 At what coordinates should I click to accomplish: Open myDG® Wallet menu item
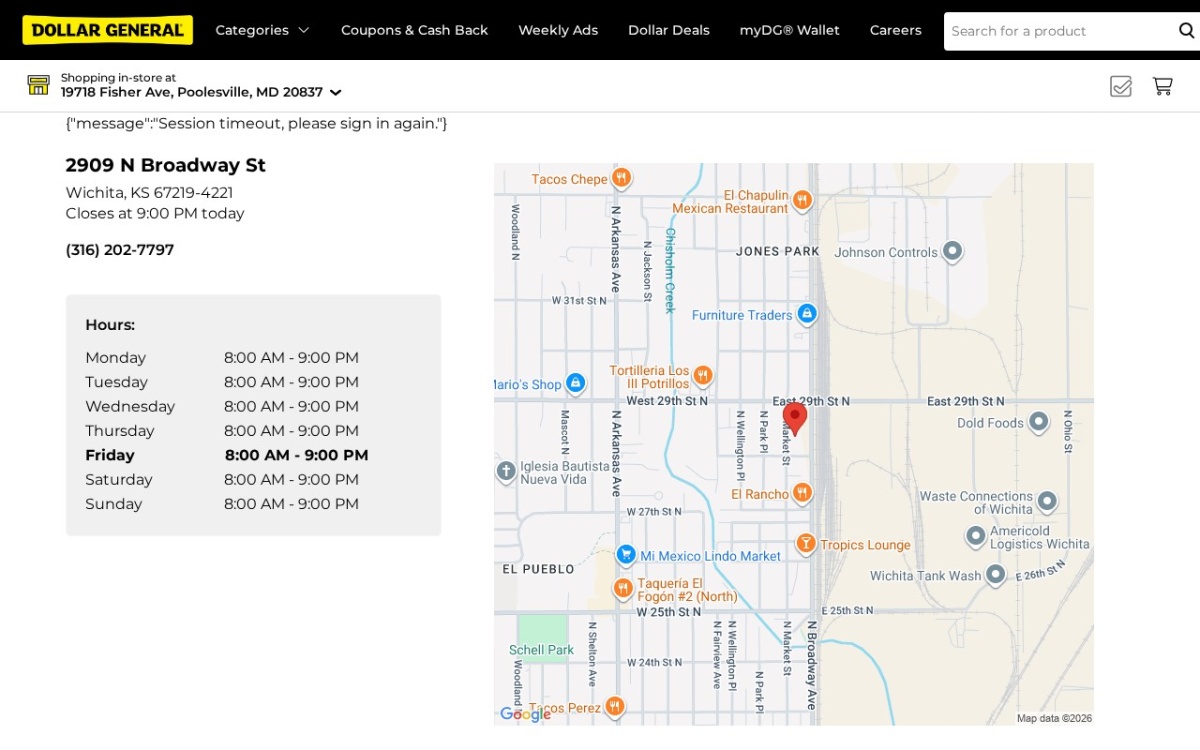tap(790, 30)
